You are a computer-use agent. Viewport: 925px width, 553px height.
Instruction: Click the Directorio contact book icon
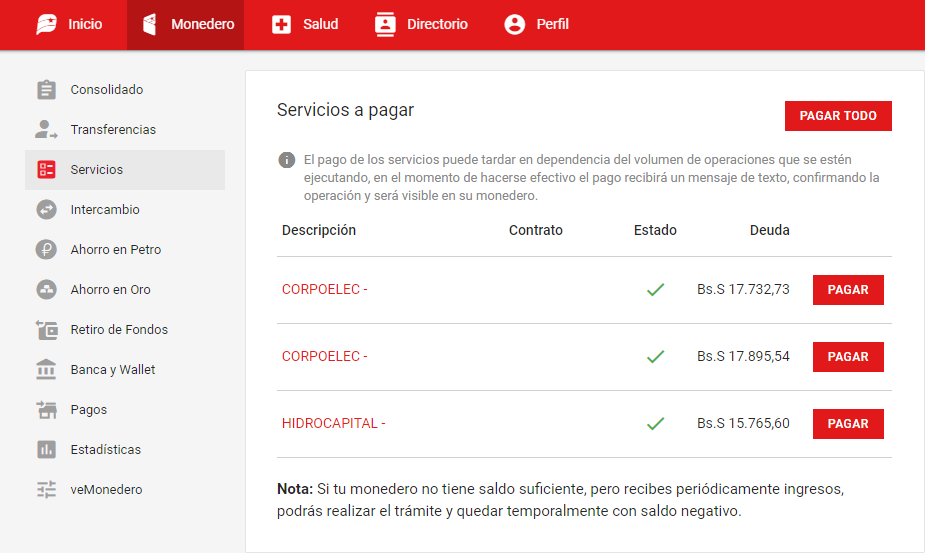click(x=385, y=24)
